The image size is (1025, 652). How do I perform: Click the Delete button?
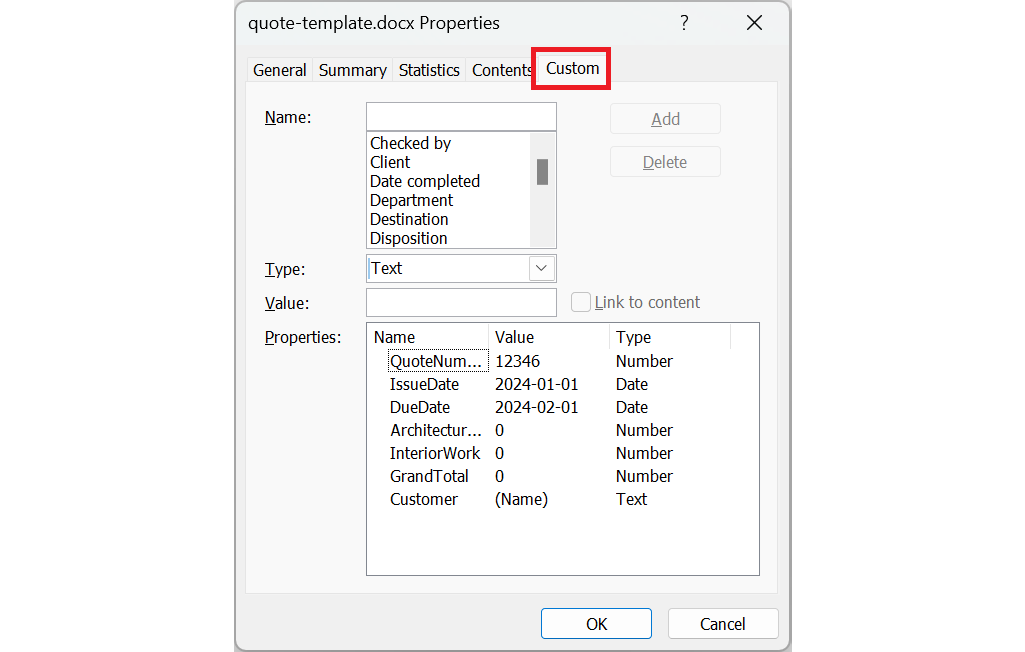point(665,161)
